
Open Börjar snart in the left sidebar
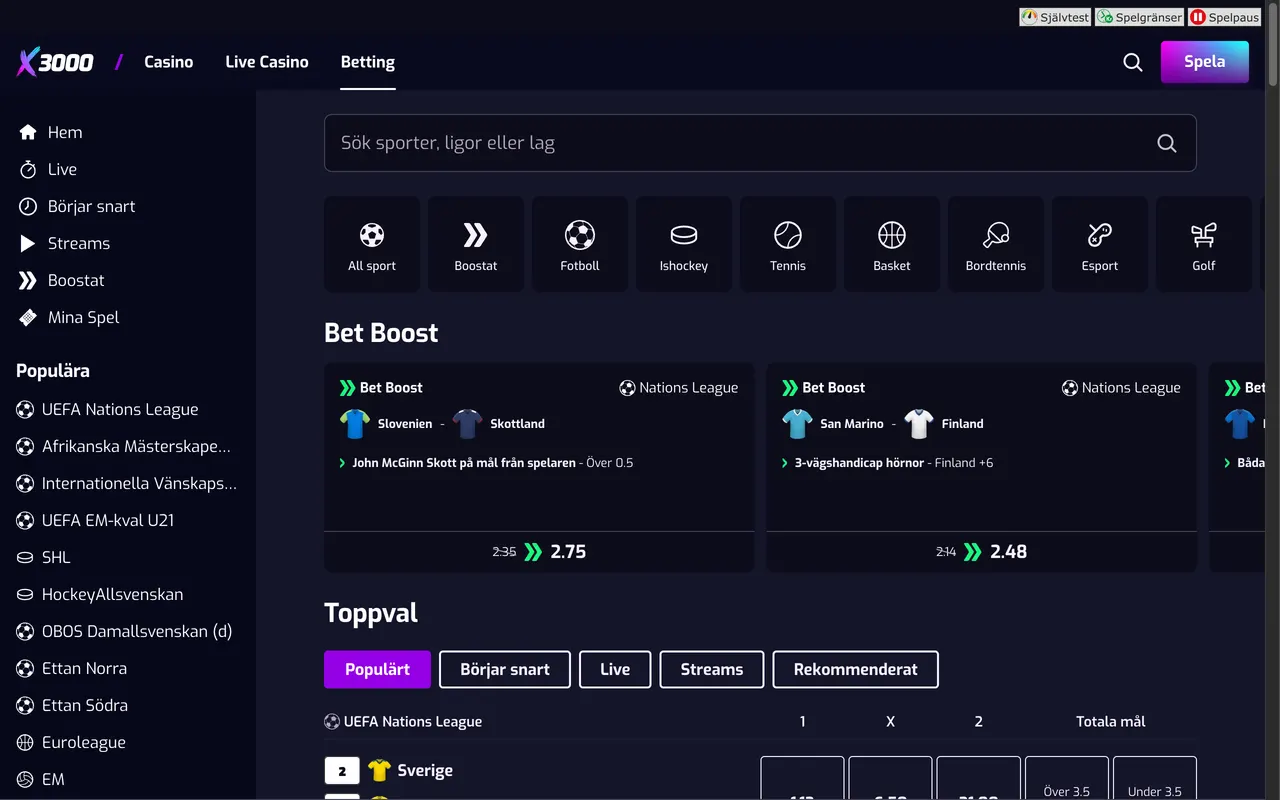click(x=77, y=206)
